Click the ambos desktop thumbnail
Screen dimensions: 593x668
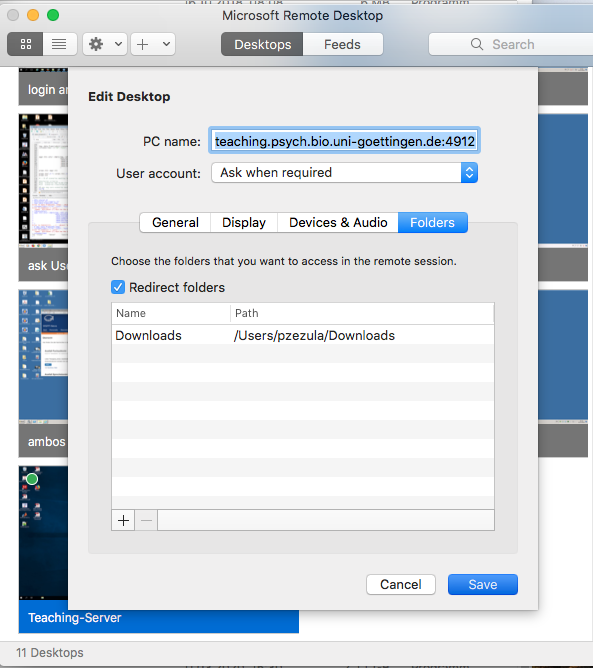pyautogui.click(x=43, y=356)
